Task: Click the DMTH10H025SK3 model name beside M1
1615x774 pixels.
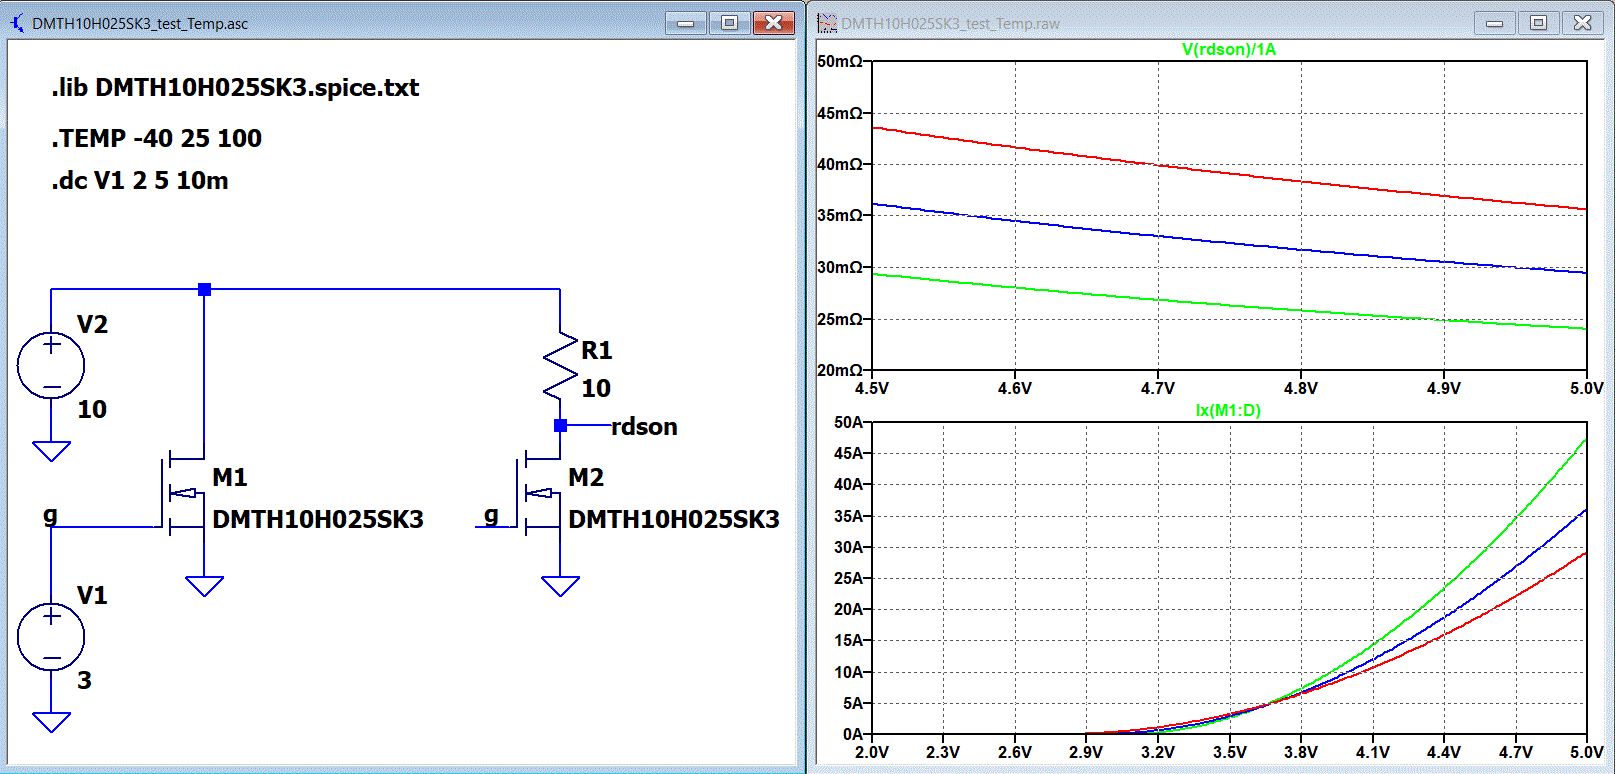Action: pyautogui.click(x=318, y=519)
